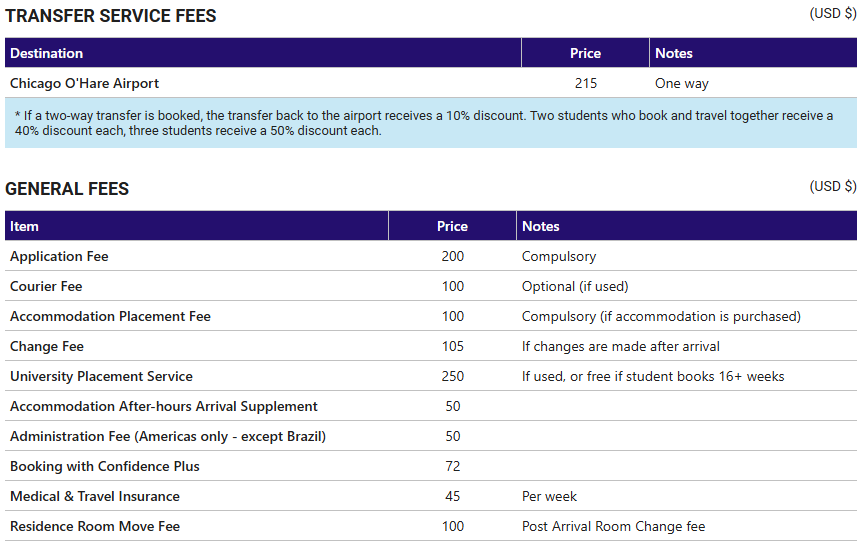Select the Residence Room Move Fee
860x548 pixels.
pos(95,527)
